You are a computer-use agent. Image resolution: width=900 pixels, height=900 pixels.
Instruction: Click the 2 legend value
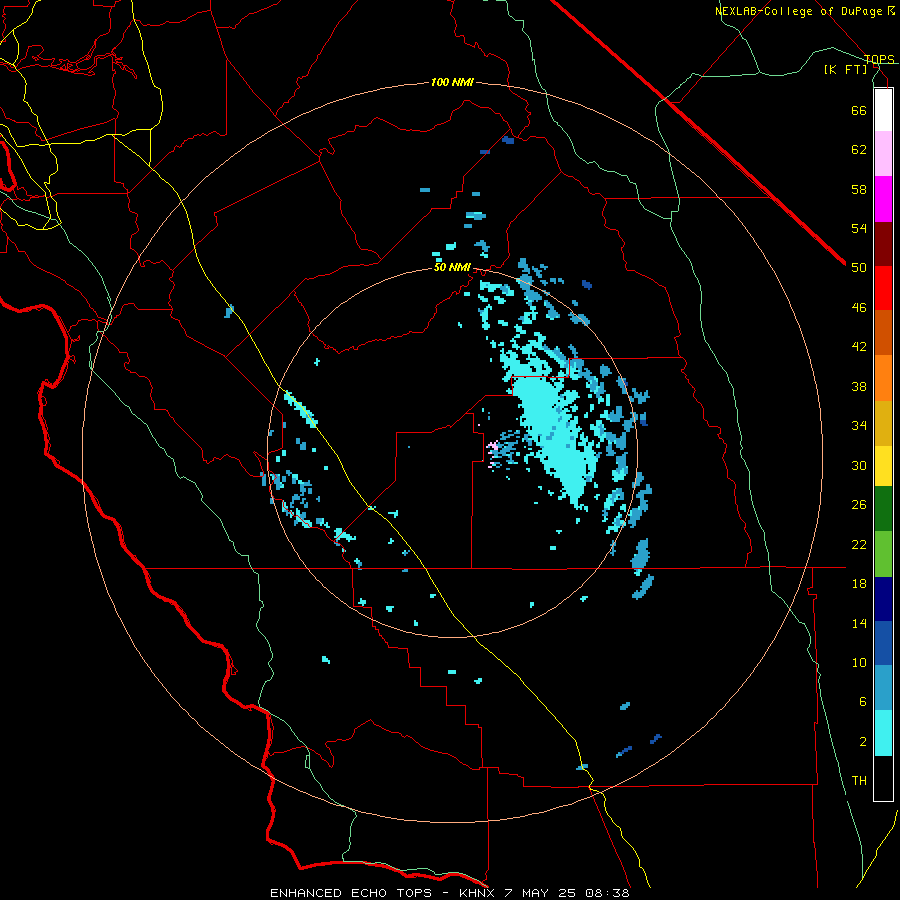tap(862, 742)
